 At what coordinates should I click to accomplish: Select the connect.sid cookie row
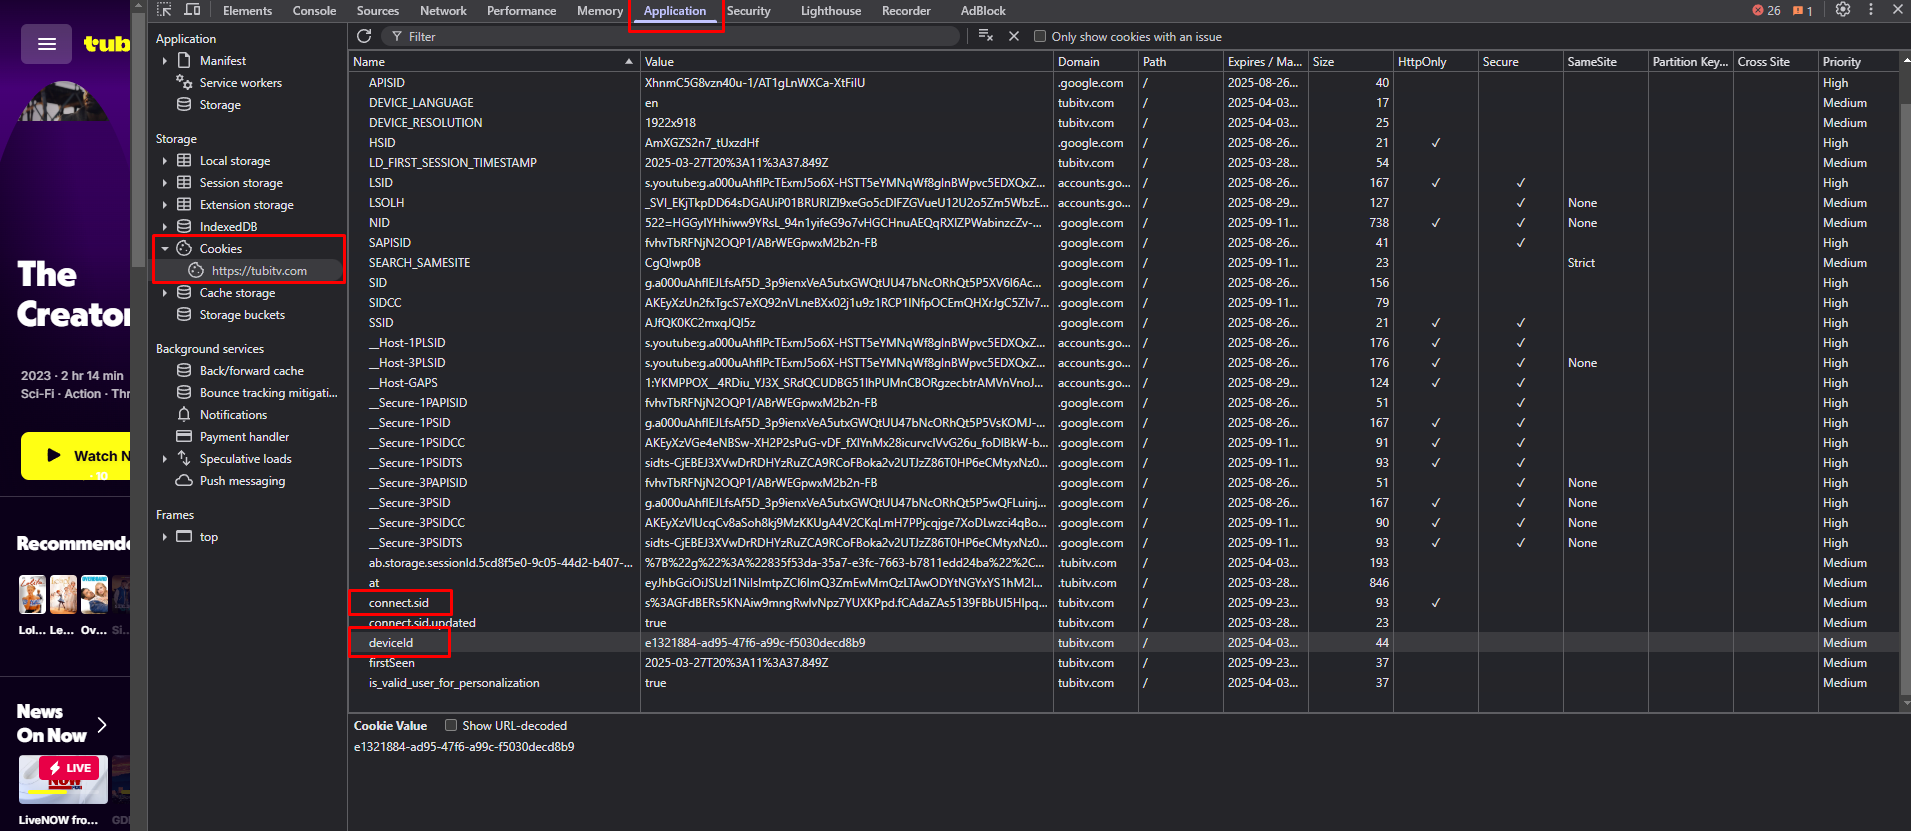point(1123,603)
